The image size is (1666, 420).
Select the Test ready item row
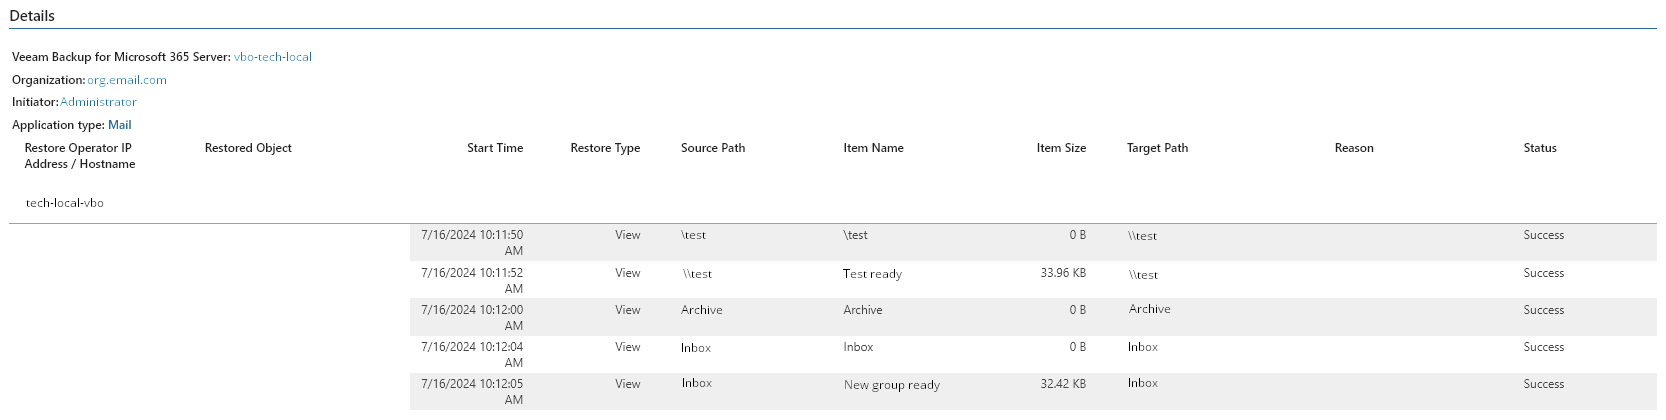1033,280
